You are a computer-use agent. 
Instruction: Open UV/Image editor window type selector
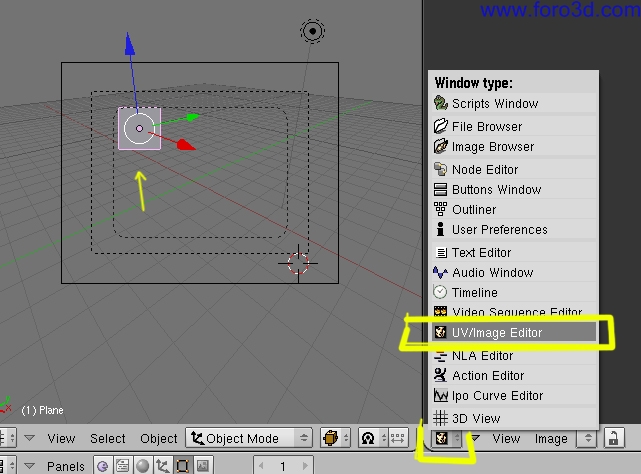coord(446,438)
